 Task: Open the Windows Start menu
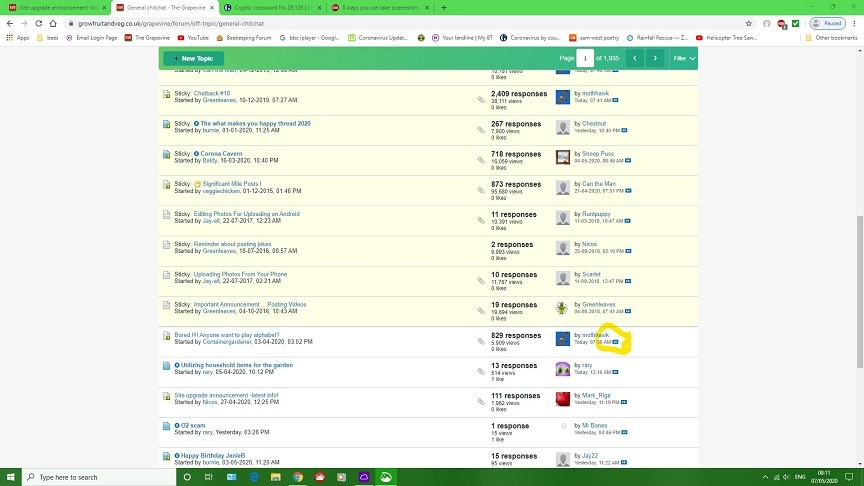click(x=10, y=477)
